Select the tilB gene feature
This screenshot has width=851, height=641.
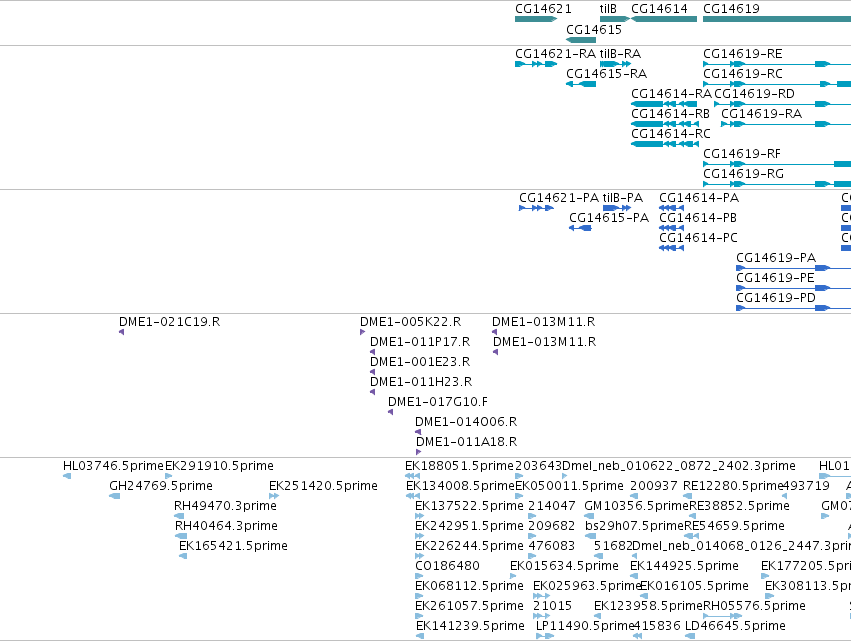(614, 19)
